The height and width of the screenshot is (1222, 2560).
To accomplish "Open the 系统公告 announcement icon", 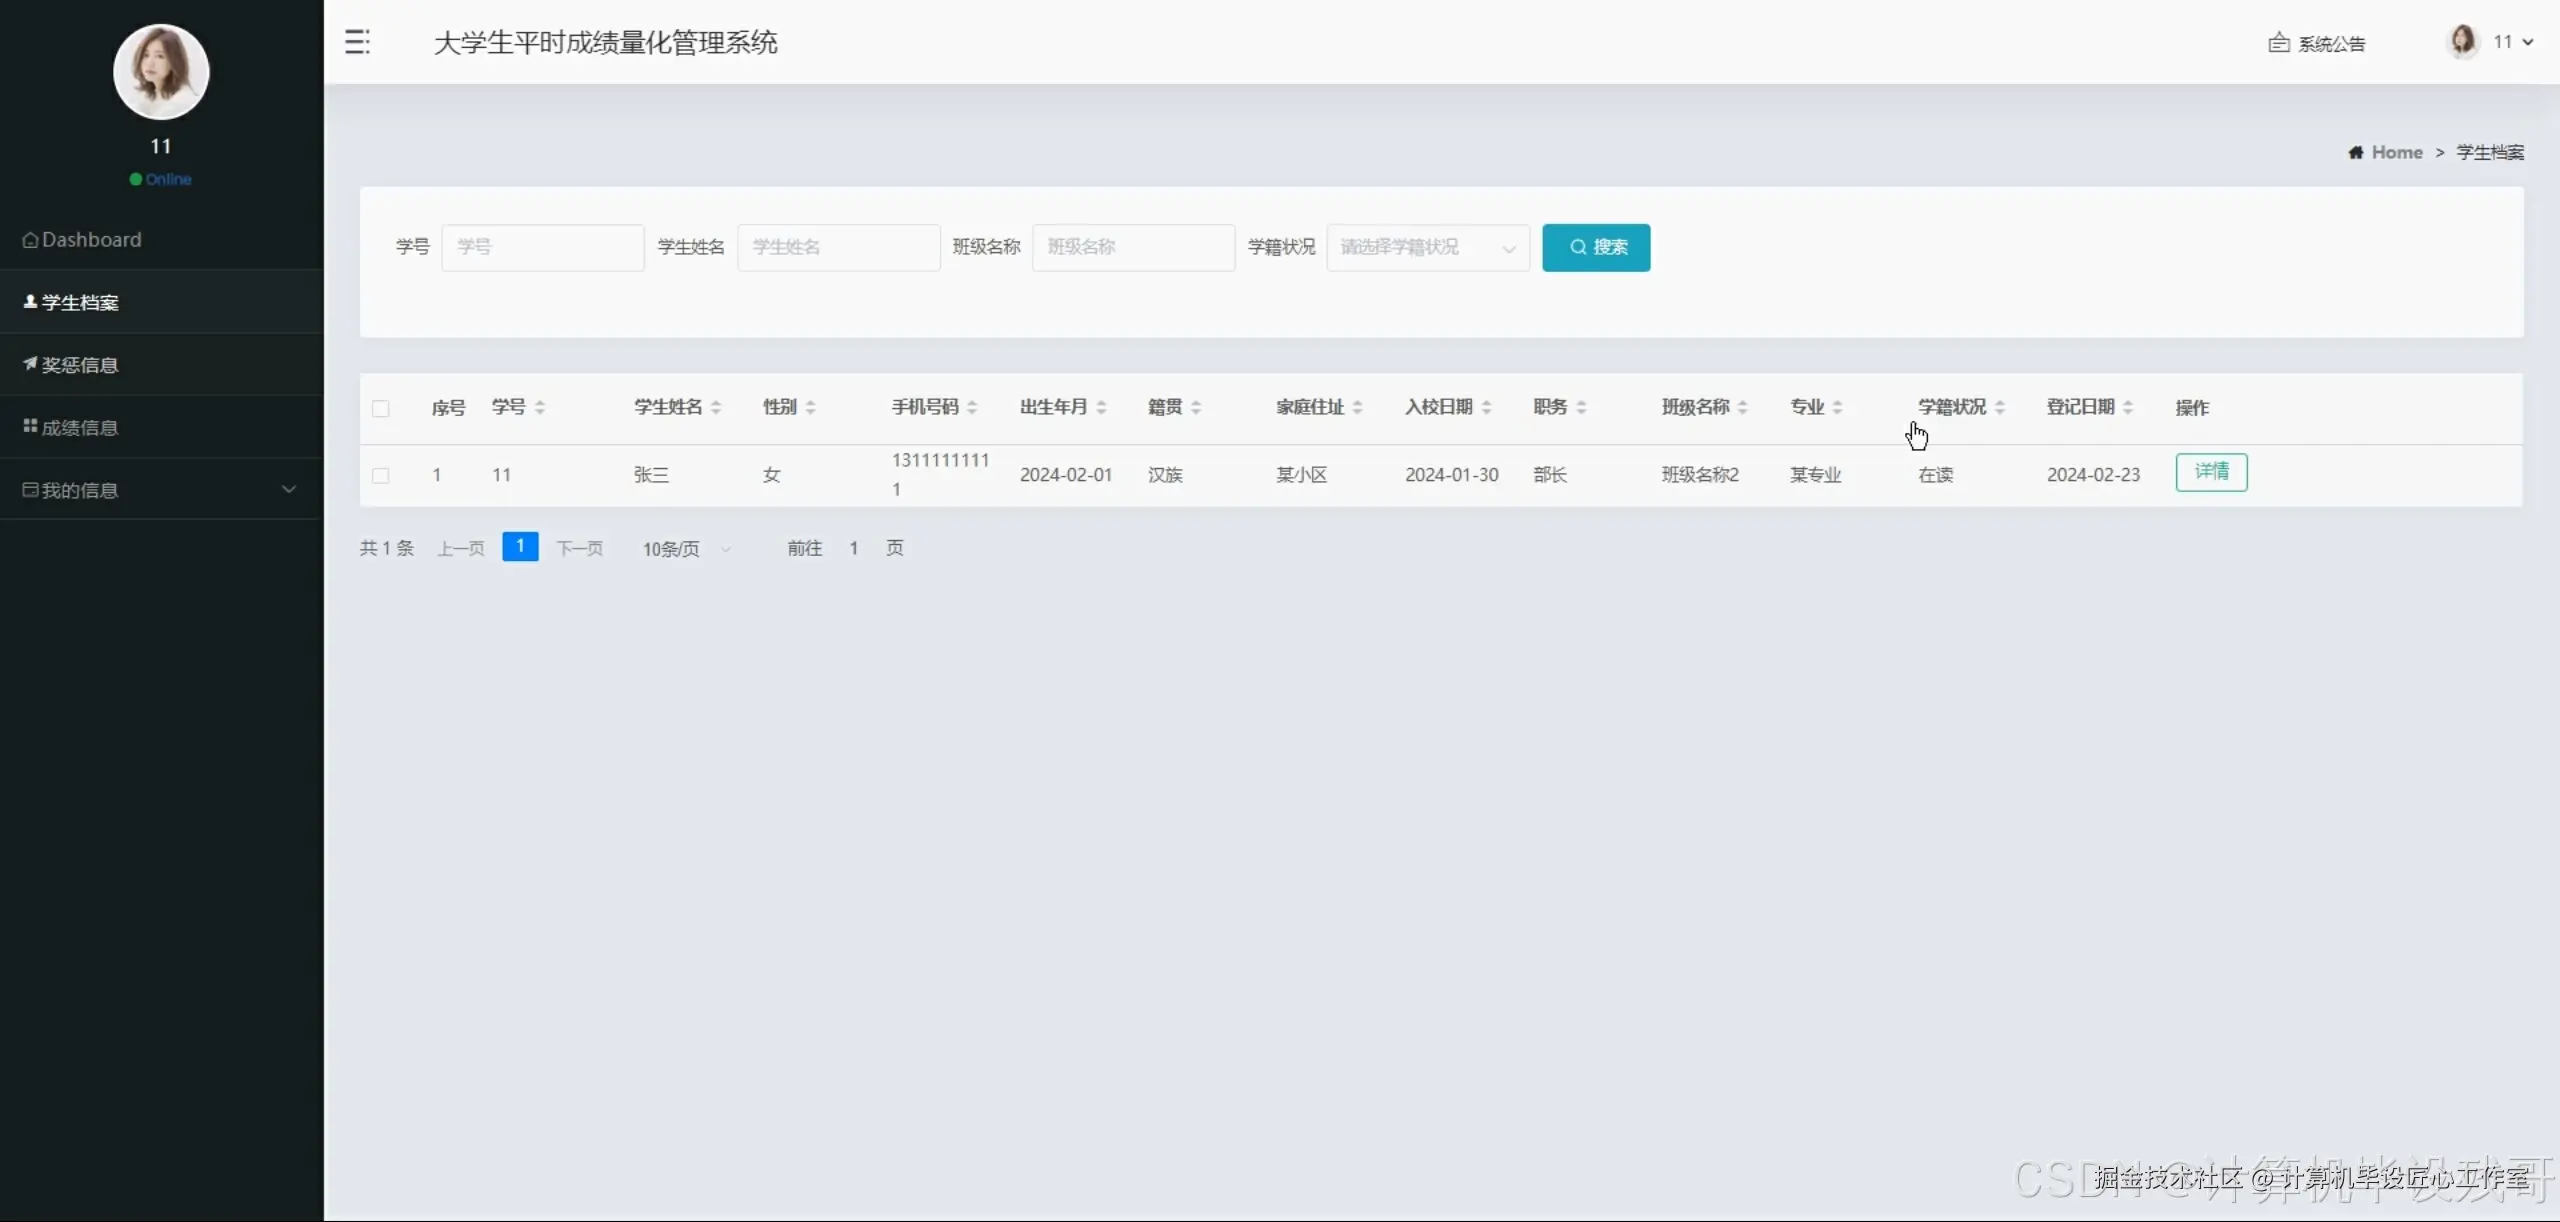I will [x=2278, y=43].
